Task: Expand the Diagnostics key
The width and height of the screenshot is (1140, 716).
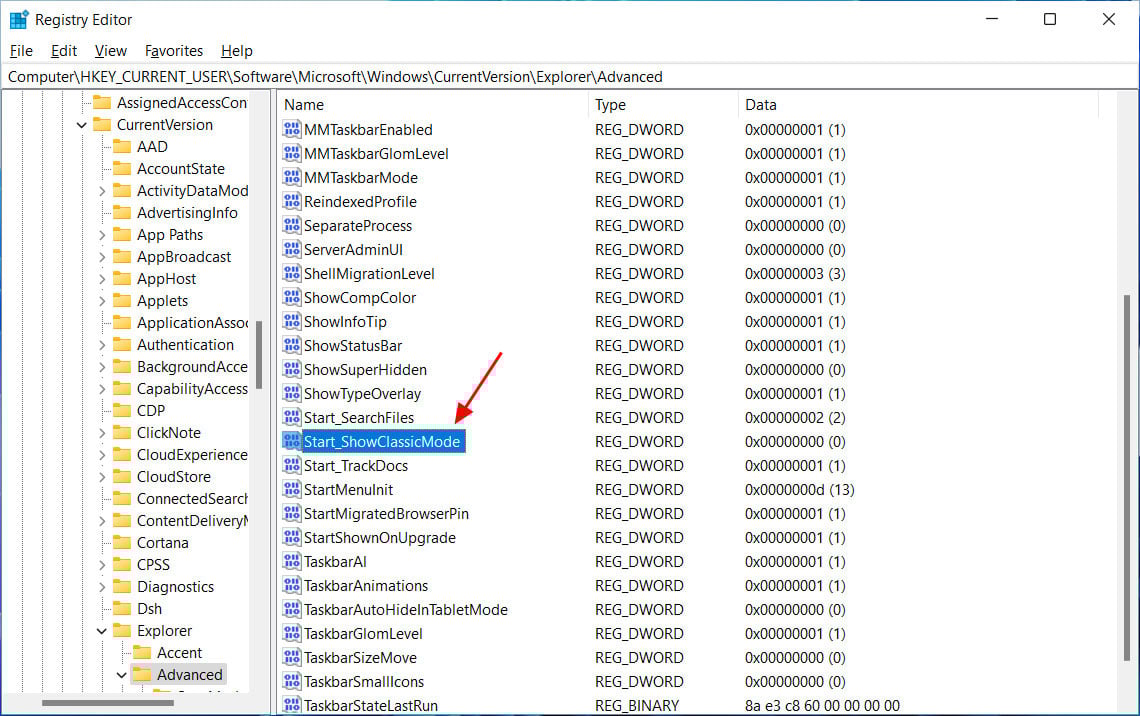Action: coord(102,587)
